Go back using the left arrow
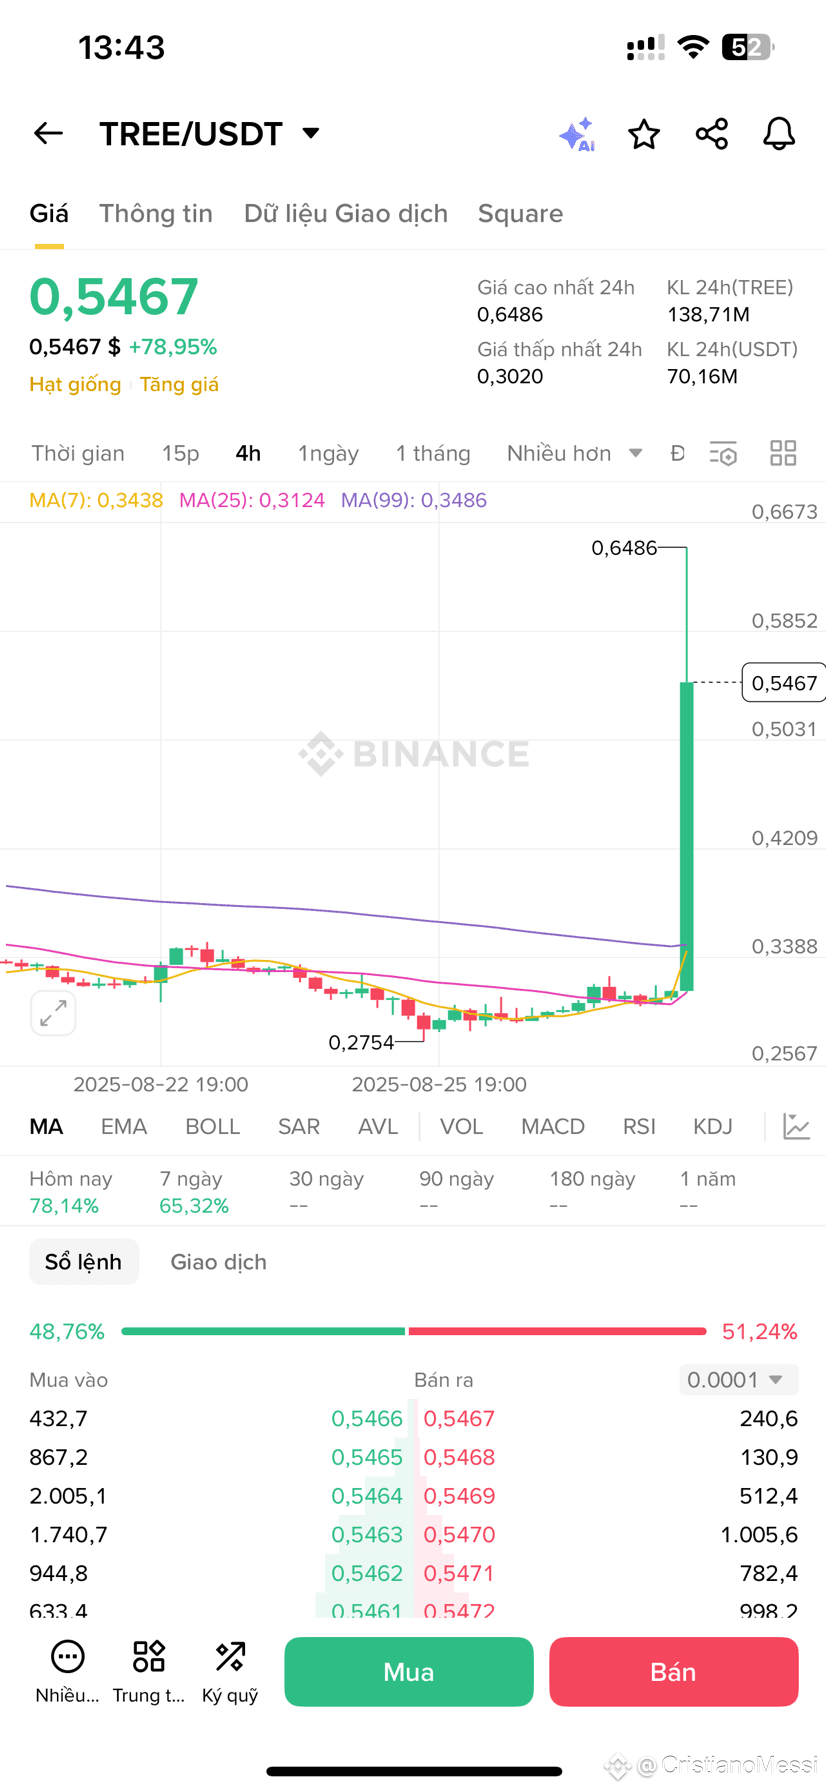Screen dimensions: 826x1792 (x=48, y=133)
